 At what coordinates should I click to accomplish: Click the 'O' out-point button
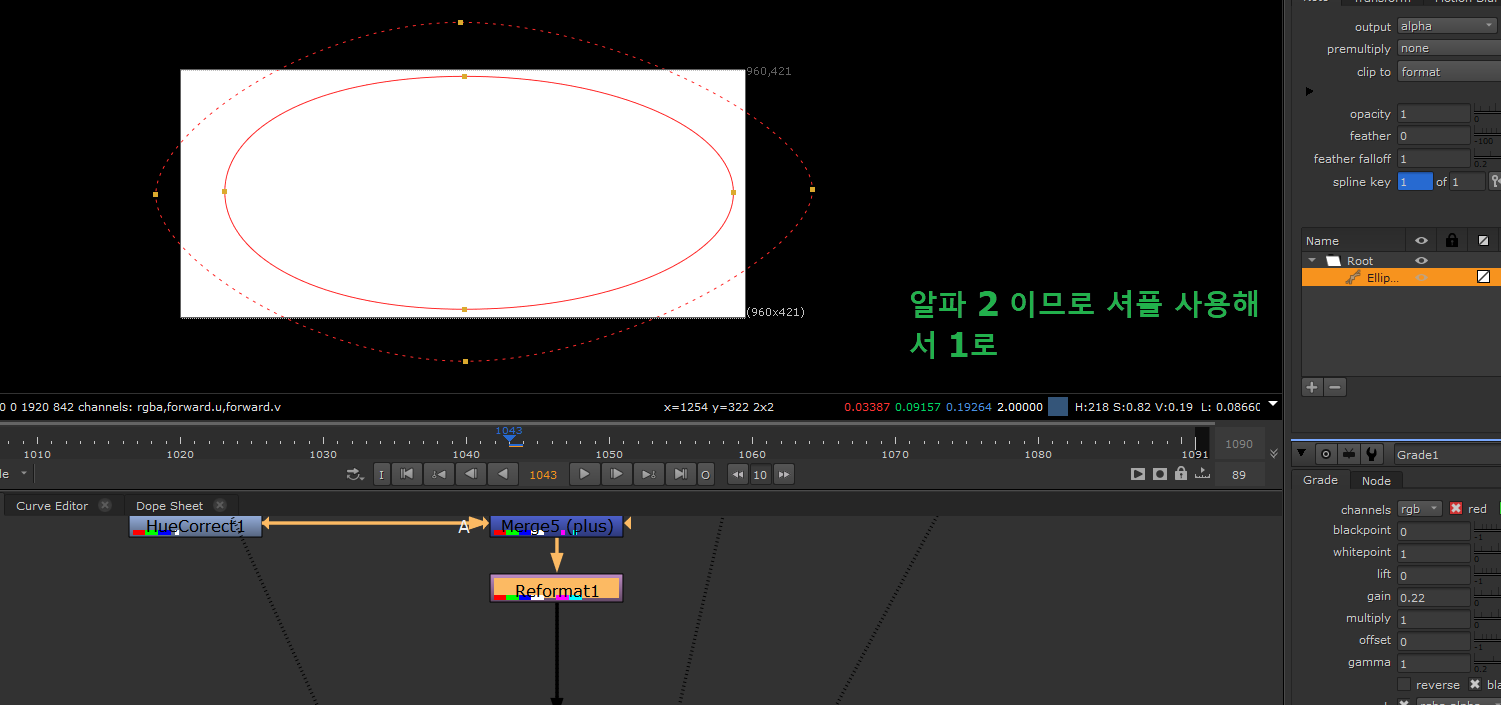pyautogui.click(x=705, y=474)
